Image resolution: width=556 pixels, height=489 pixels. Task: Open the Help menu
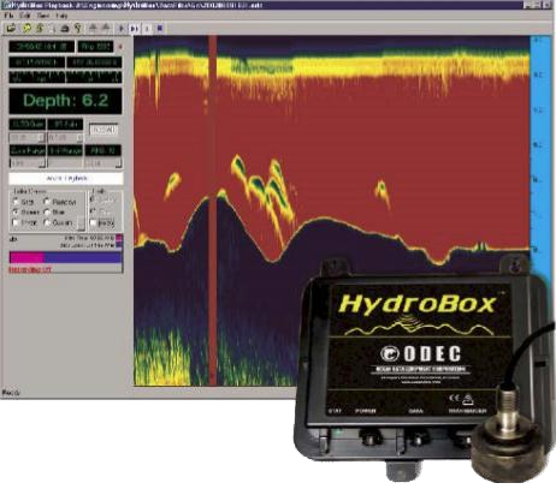61,16
